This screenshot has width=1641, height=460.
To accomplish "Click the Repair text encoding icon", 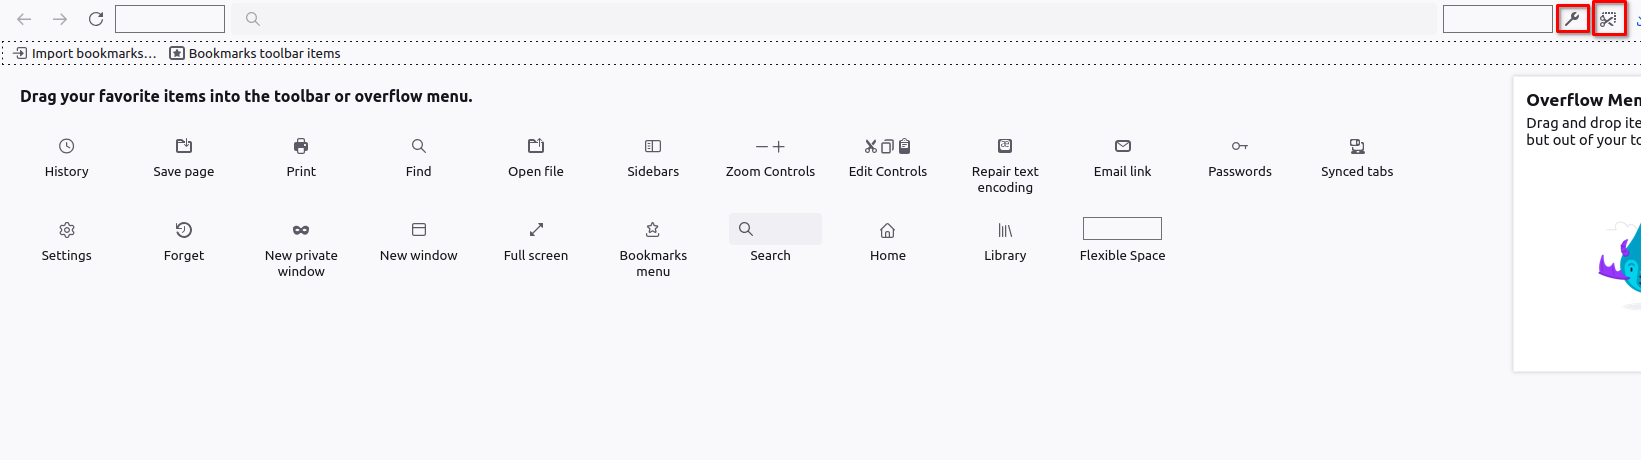I will point(1005,146).
